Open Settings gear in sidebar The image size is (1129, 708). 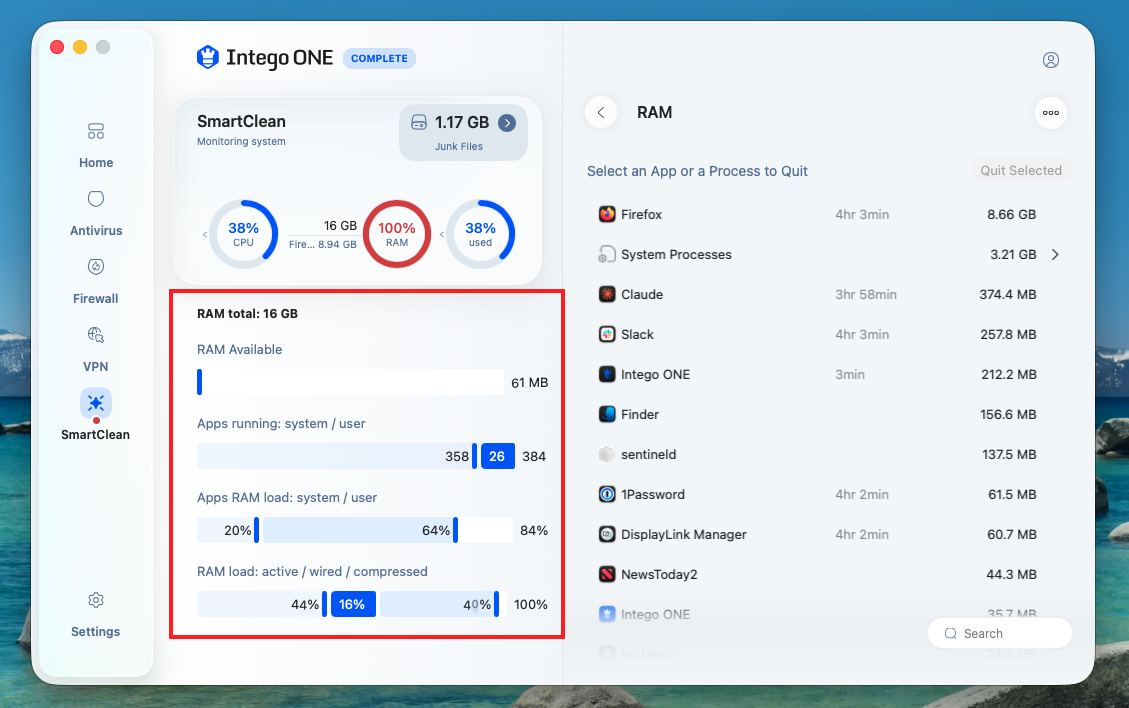point(96,614)
